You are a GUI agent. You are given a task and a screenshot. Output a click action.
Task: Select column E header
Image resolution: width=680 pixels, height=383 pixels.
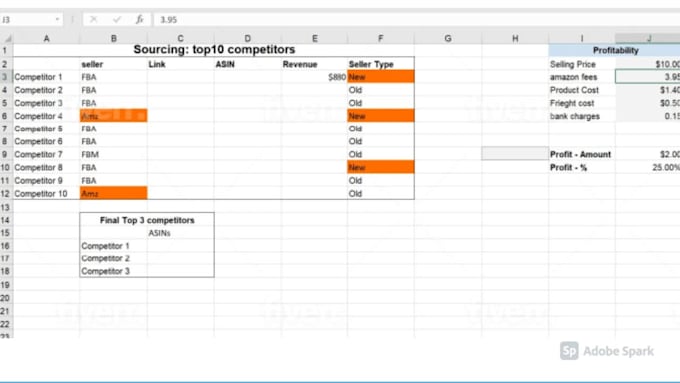pyautogui.click(x=314, y=39)
